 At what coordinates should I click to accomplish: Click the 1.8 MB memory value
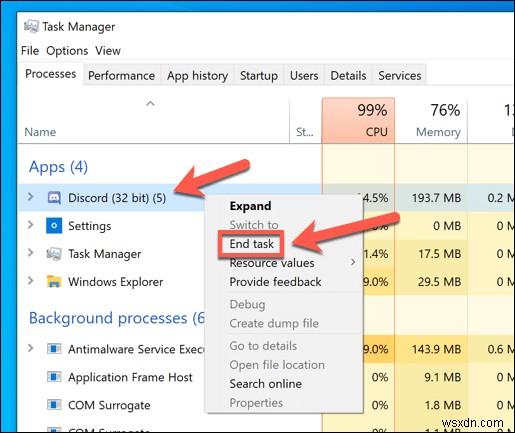(x=443, y=405)
